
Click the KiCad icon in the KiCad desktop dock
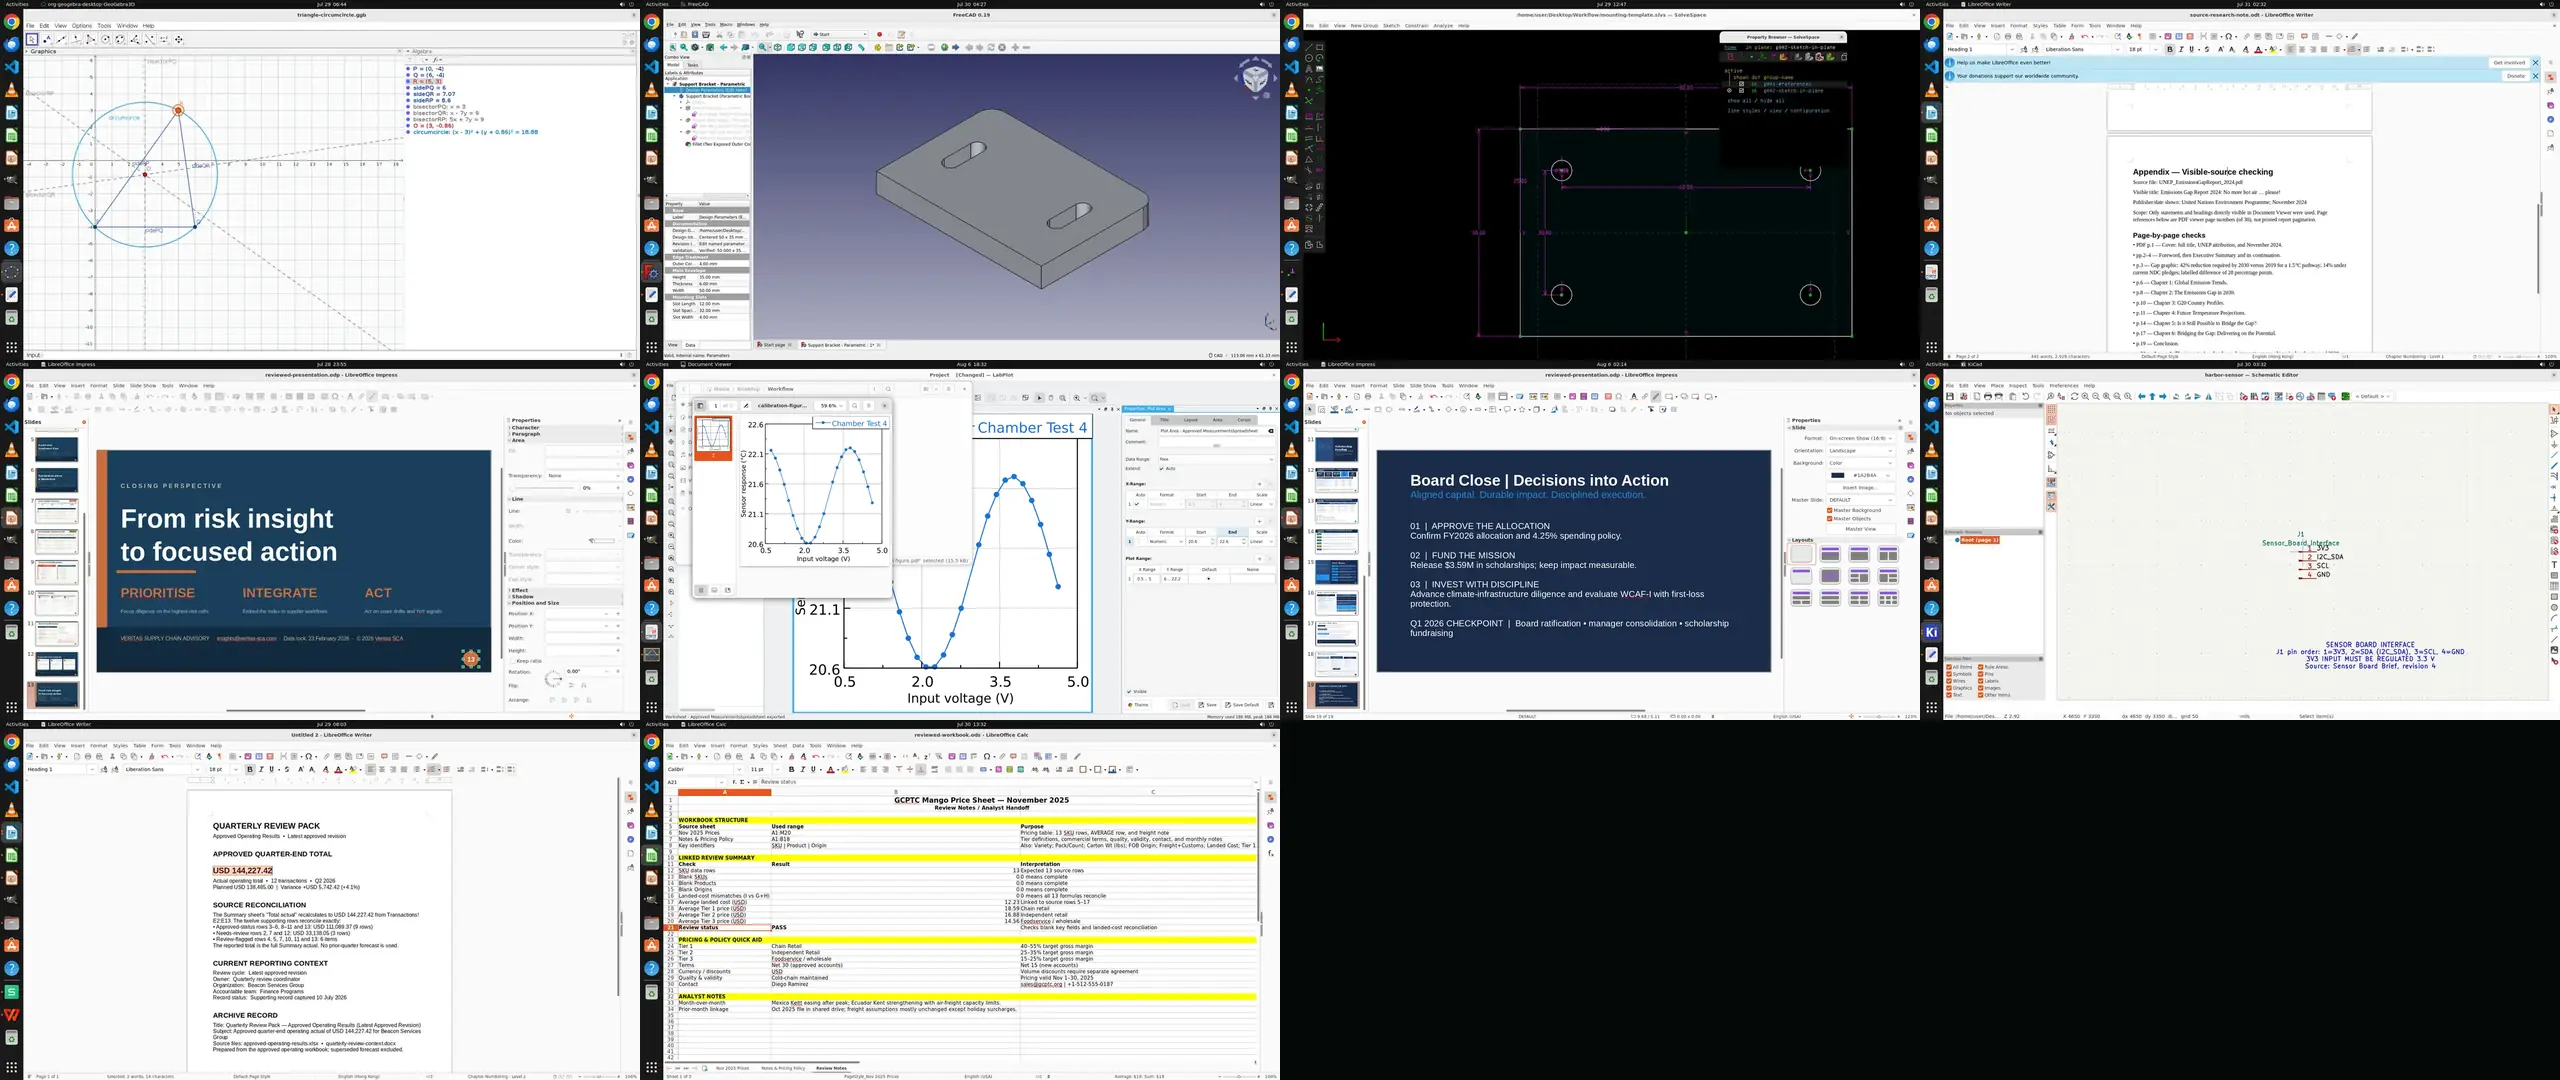[x=1931, y=632]
